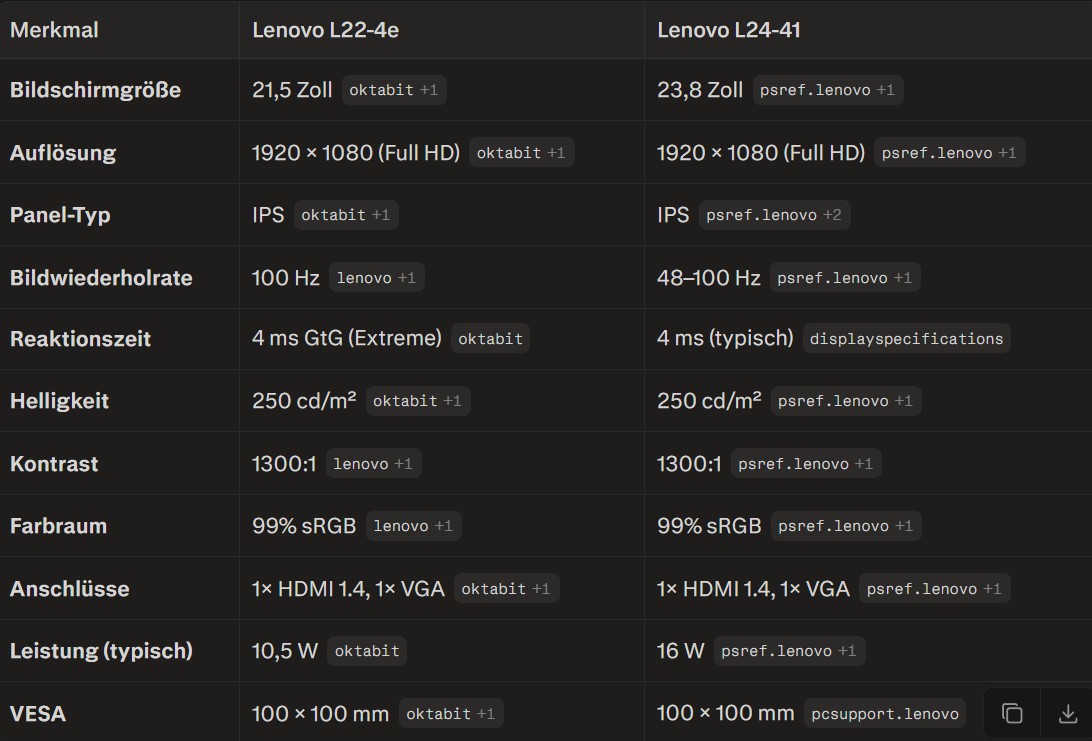Open psref.lenovo chip in Auflösung row
Viewport: 1092px width, 741px height.
coord(949,153)
